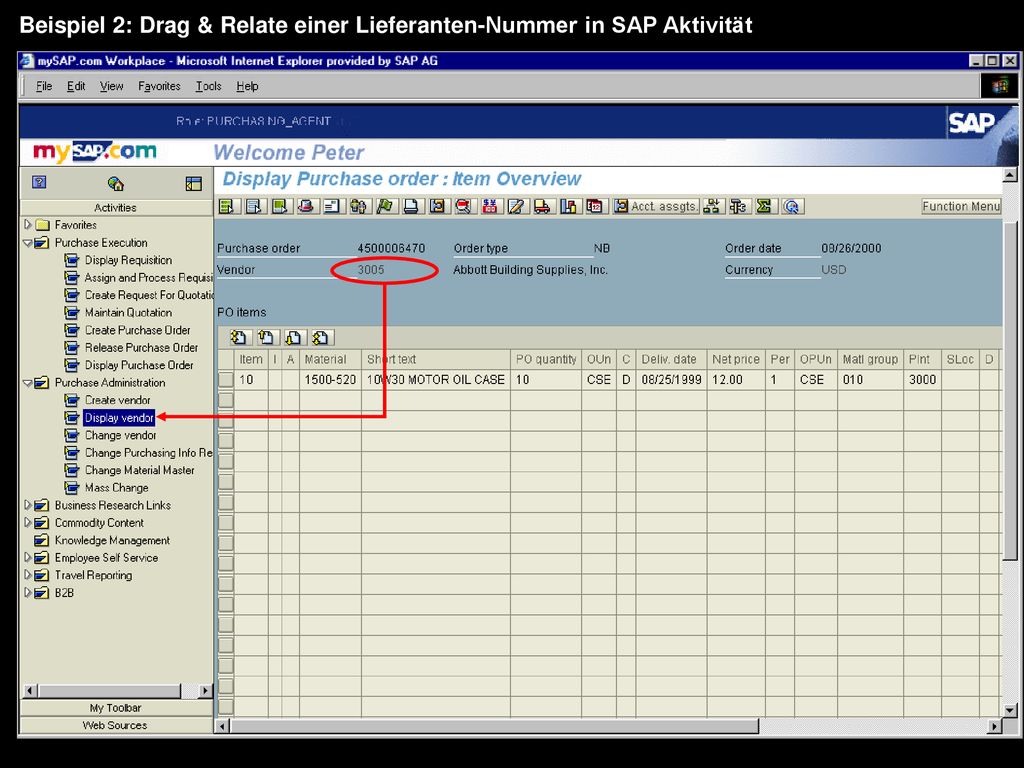Click the globe home icon above Activities
The width and height of the screenshot is (1024, 768).
[116, 184]
